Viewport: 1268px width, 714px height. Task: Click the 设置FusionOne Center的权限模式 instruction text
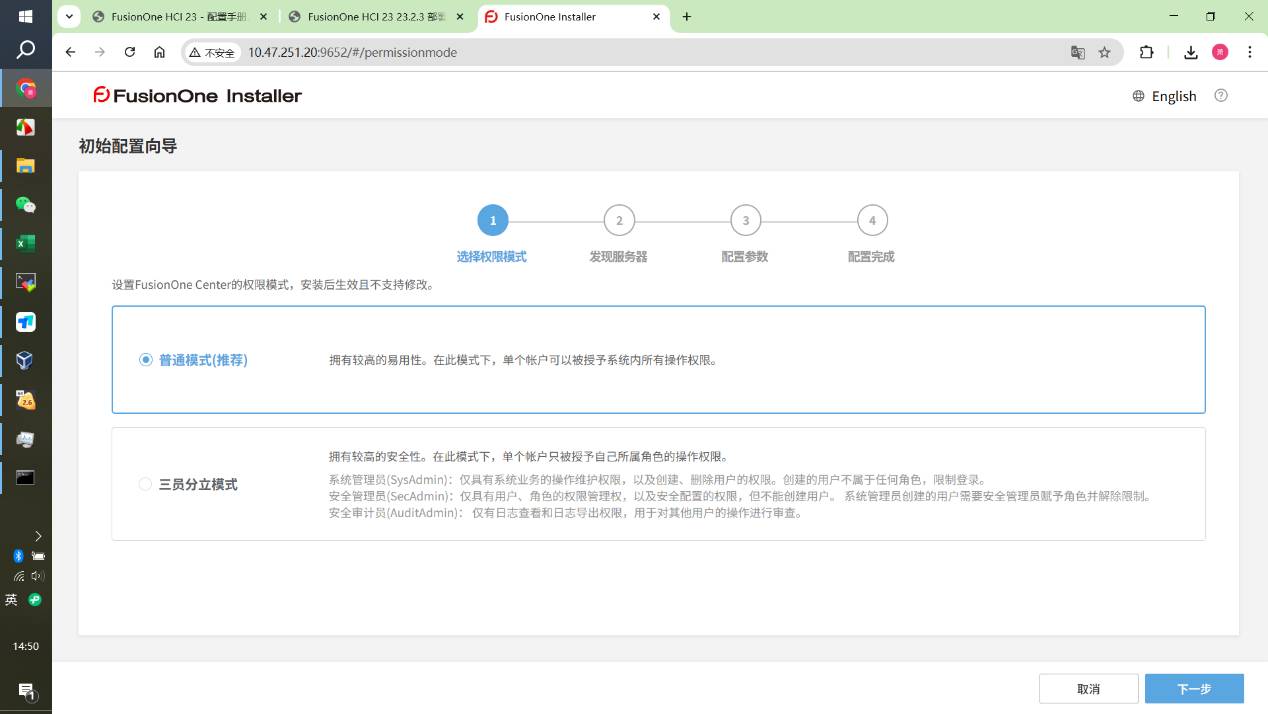coord(273,285)
